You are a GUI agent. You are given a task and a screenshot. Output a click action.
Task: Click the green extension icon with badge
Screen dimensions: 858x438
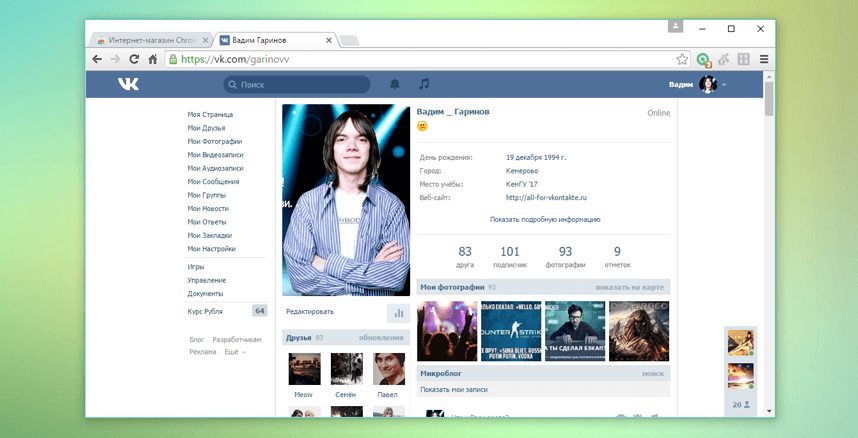click(704, 59)
